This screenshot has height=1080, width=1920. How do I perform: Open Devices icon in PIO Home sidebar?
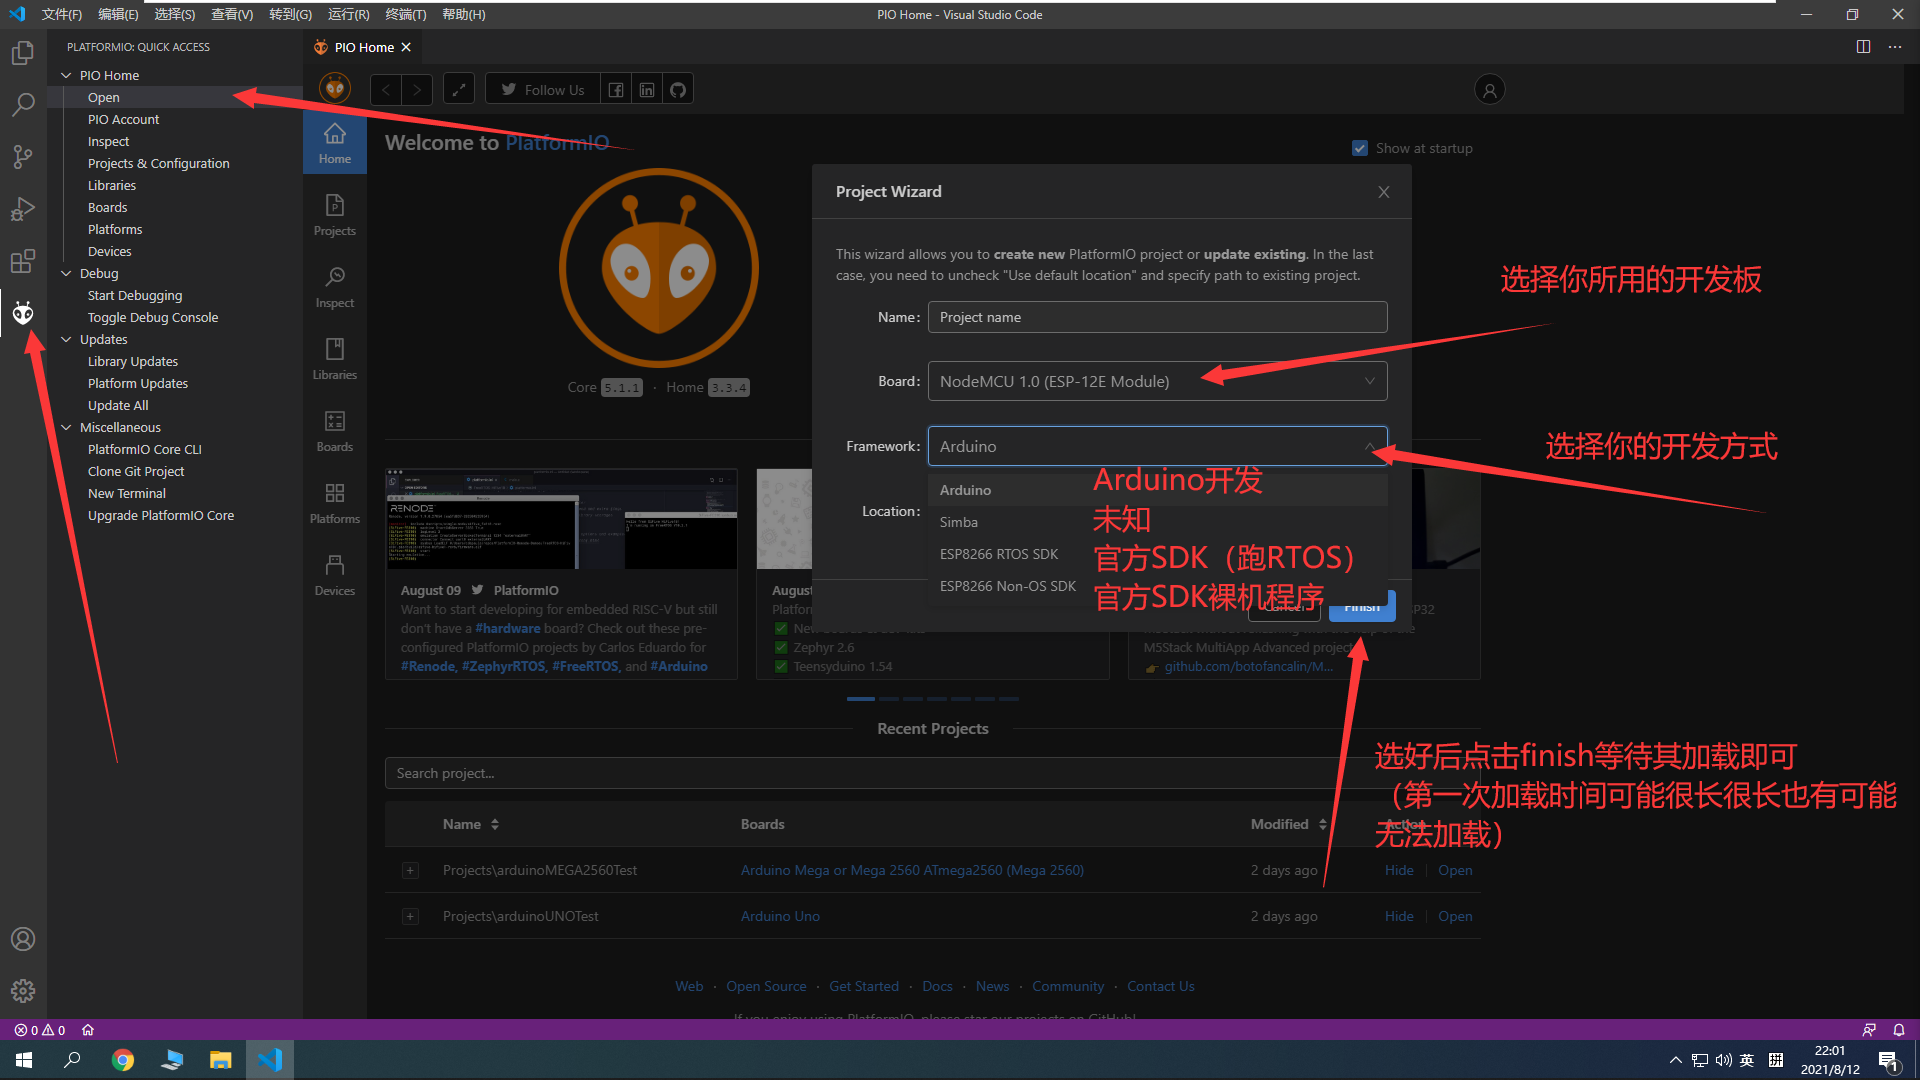(334, 574)
